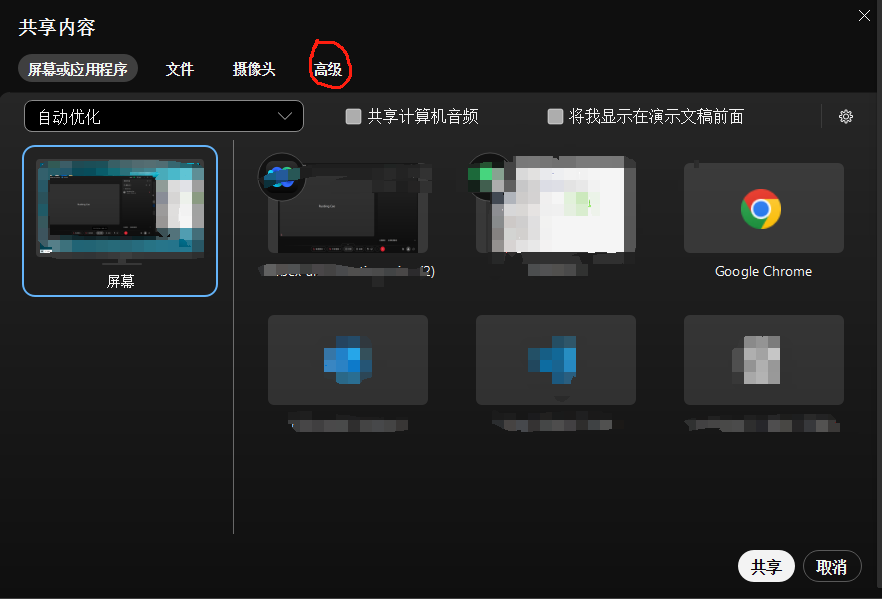Click the Google Chrome logo icon
The image size is (882, 599).
pos(763,210)
